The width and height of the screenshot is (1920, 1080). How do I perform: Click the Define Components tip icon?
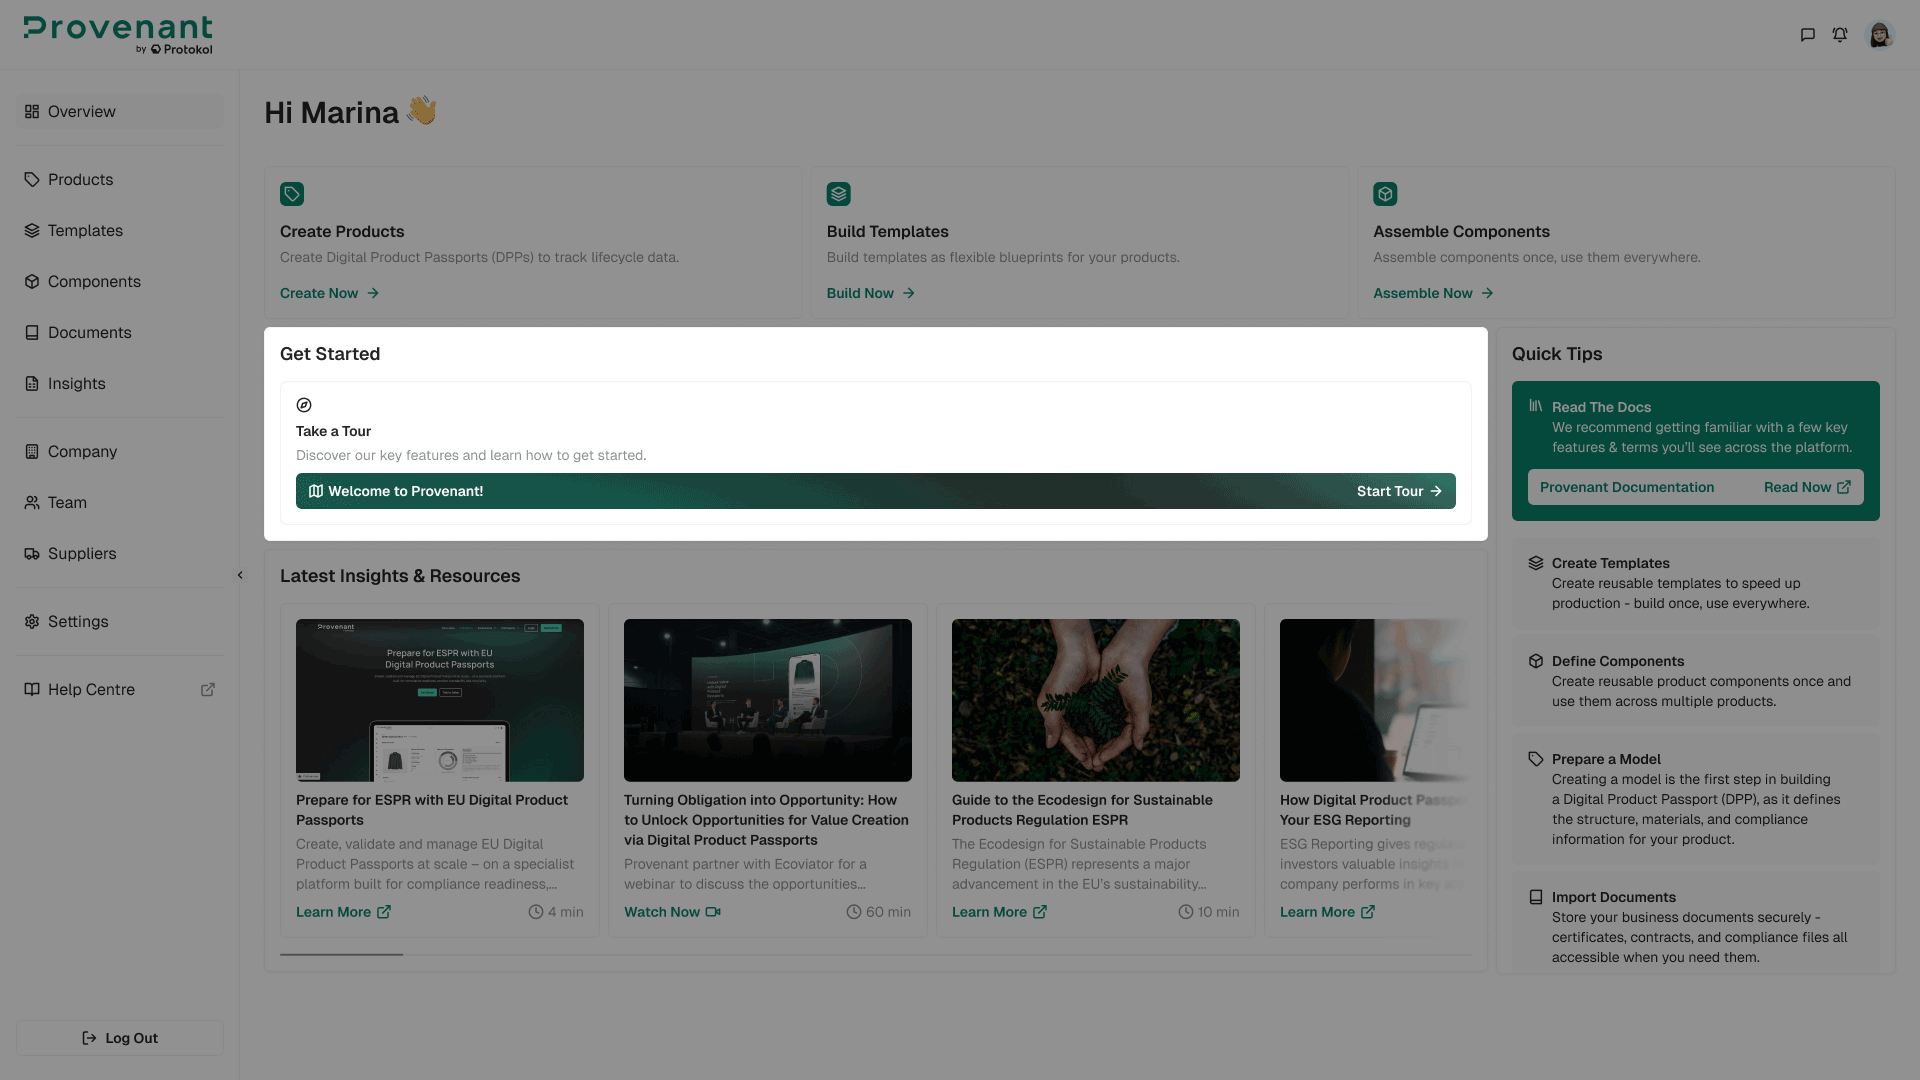(1536, 661)
